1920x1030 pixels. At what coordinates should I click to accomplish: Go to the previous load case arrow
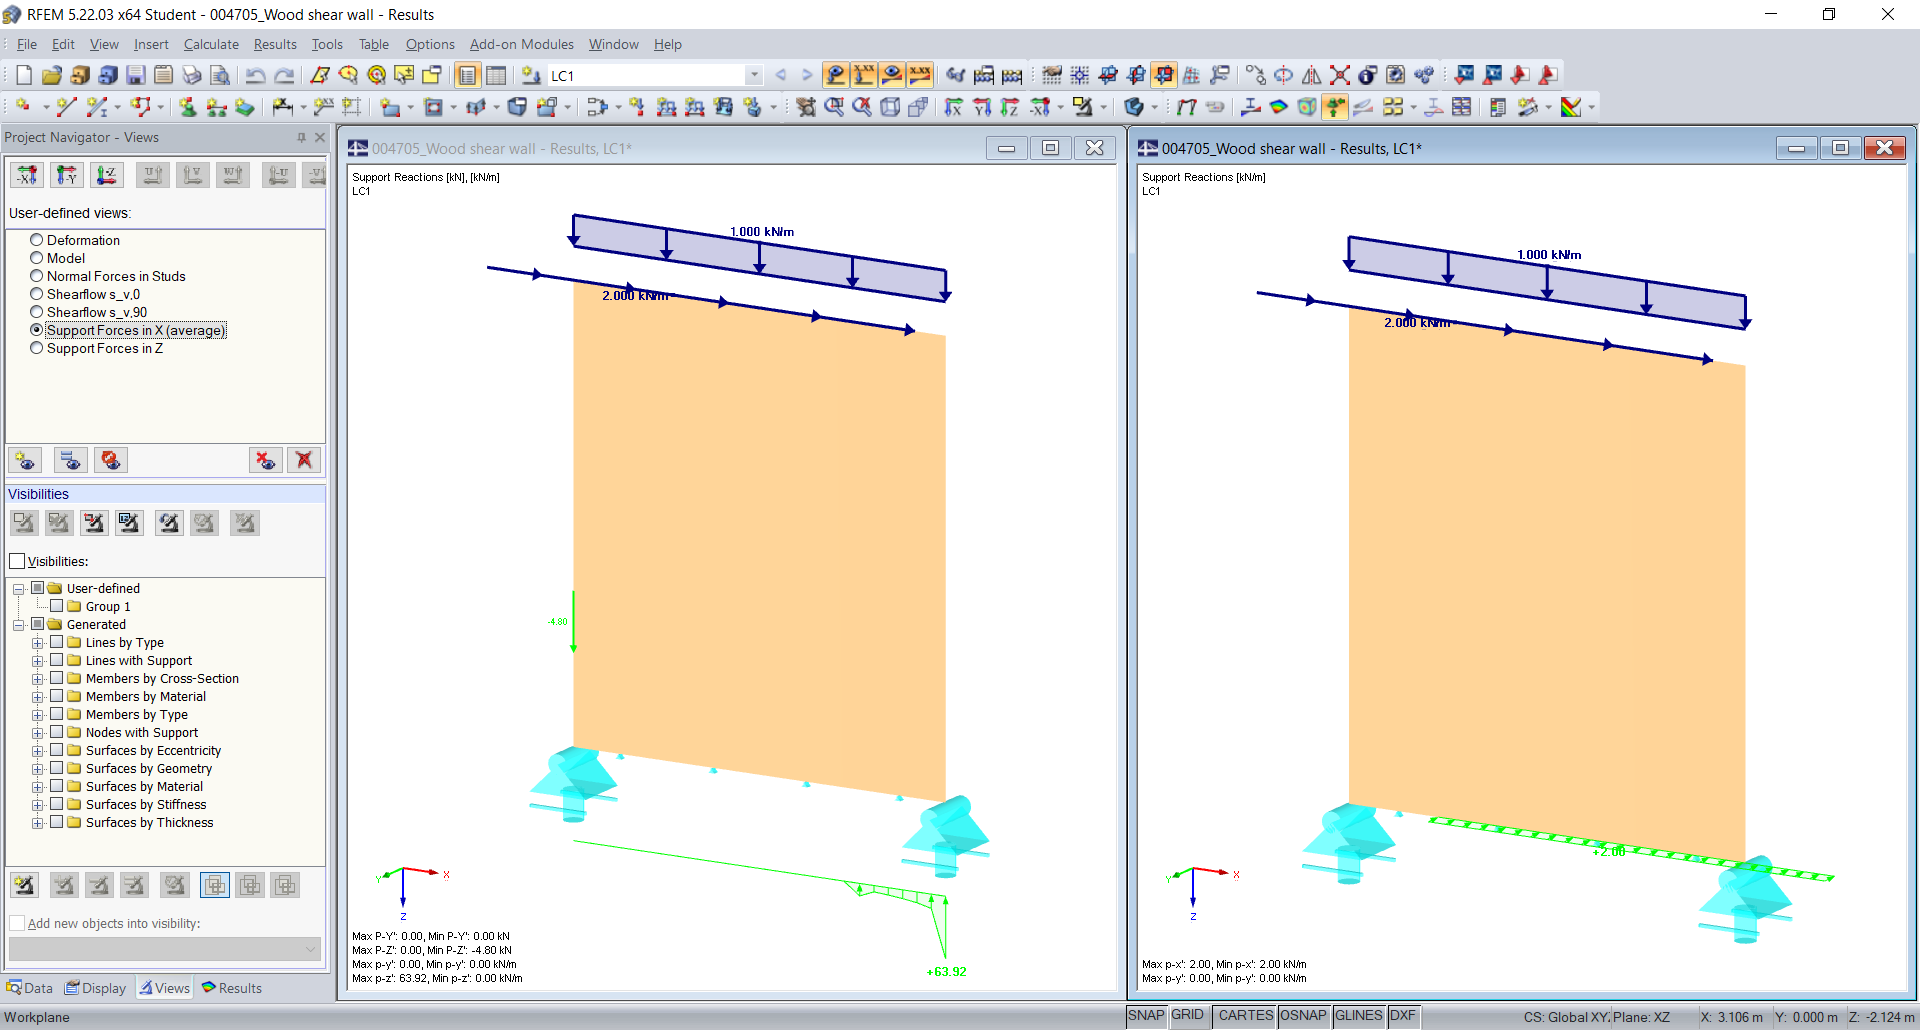[x=781, y=75]
